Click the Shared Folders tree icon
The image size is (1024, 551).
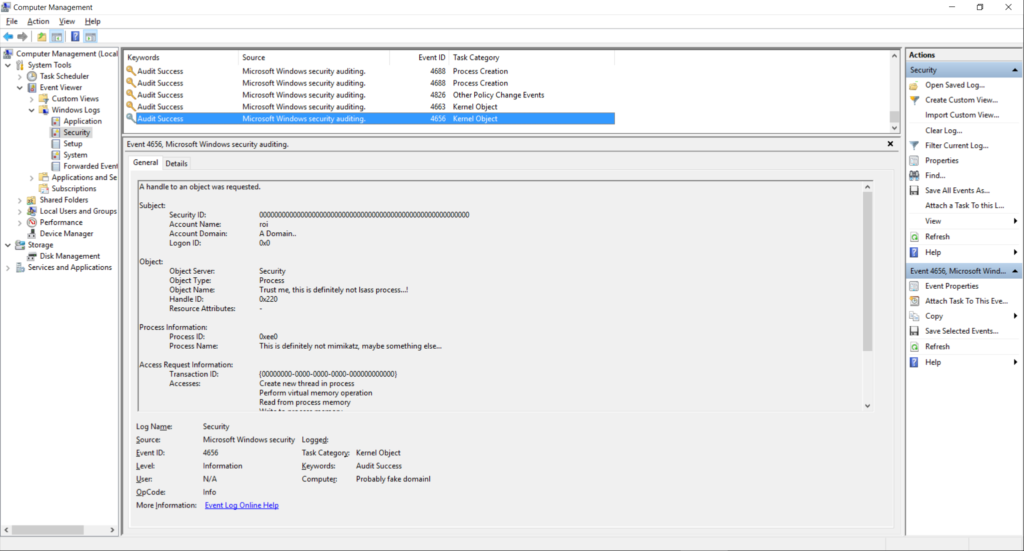coord(31,200)
